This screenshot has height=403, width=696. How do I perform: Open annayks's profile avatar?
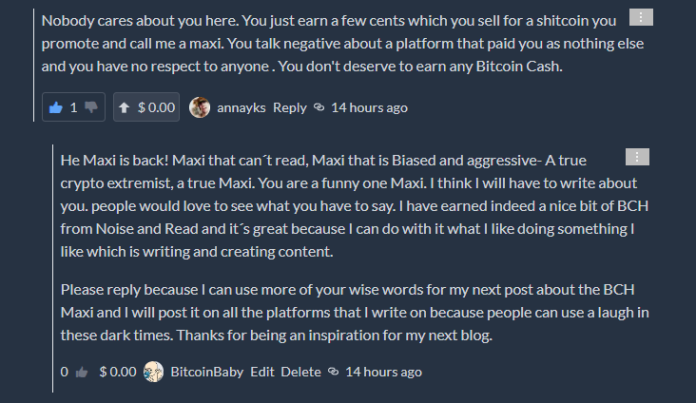pyautogui.click(x=199, y=107)
